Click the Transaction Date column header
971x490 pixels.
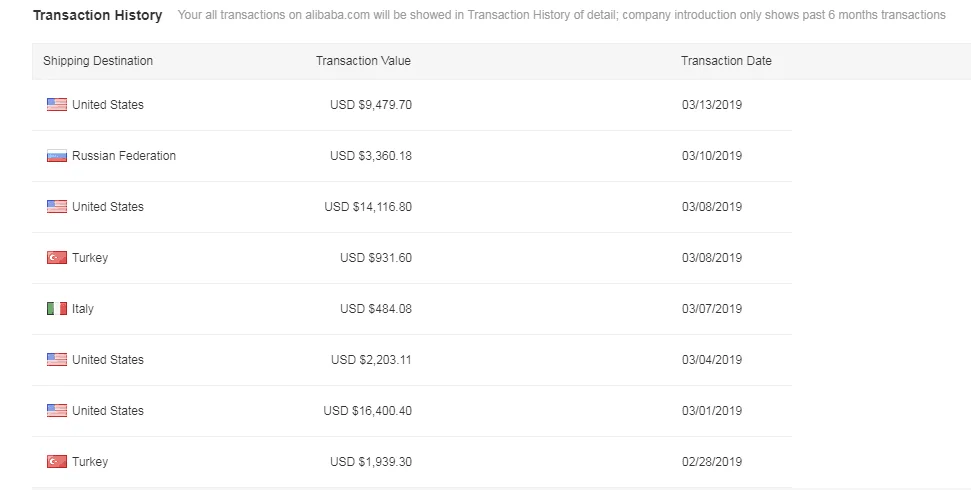click(x=726, y=61)
